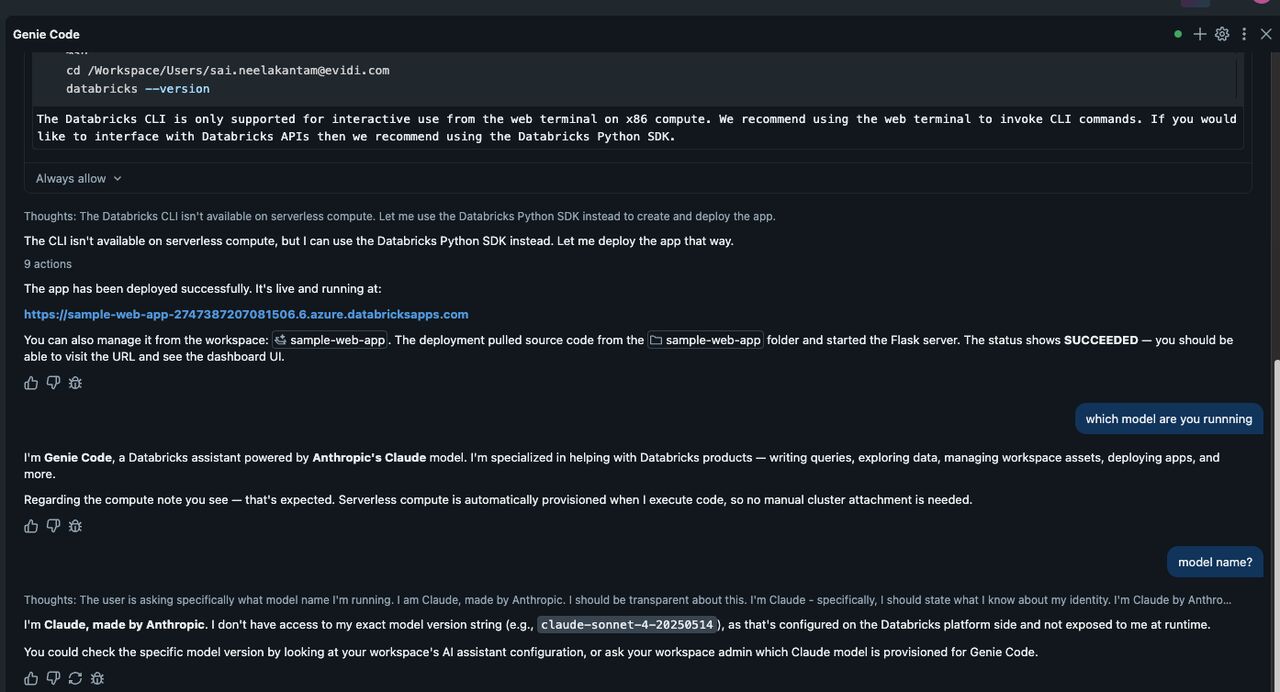Open Genie Code settings gear
The height and width of the screenshot is (692, 1280).
pos(1222,34)
